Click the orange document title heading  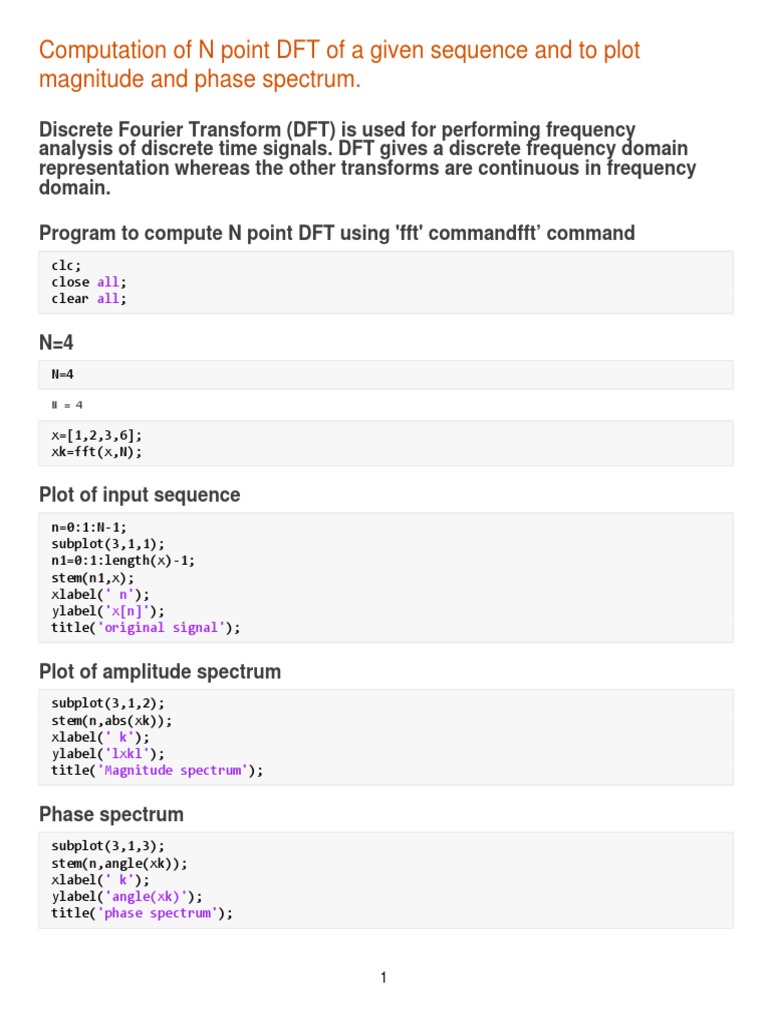[339, 64]
